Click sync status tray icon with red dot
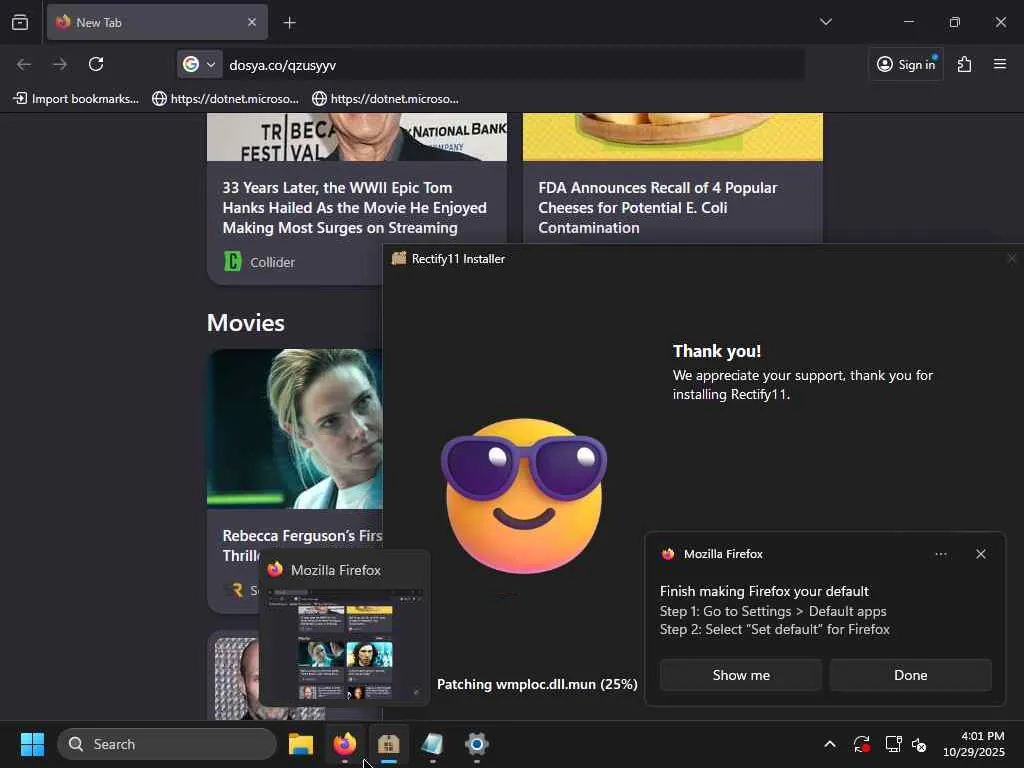 (x=861, y=744)
